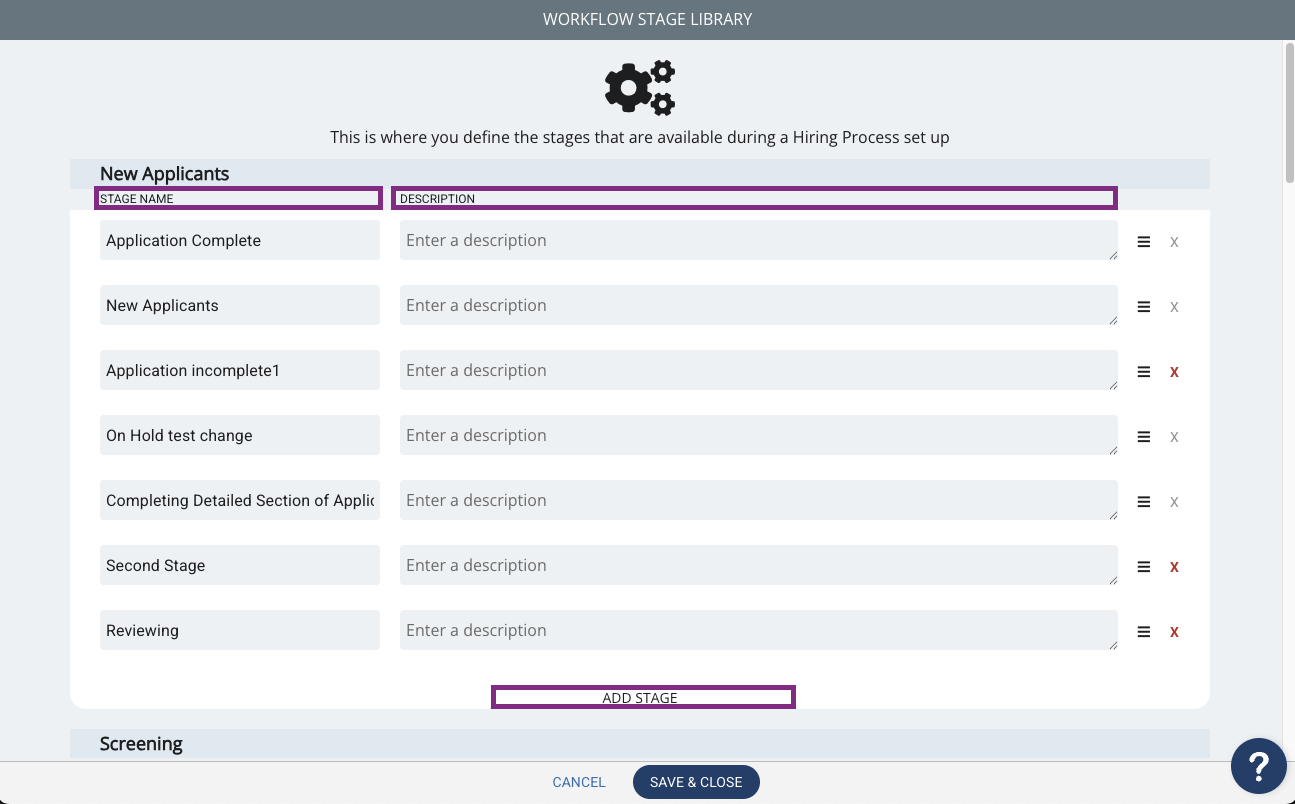This screenshot has width=1295, height=804.
Task: Click the WORKFLOW STAGE LIBRARY title
Action: pyautogui.click(x=647, y=19)
